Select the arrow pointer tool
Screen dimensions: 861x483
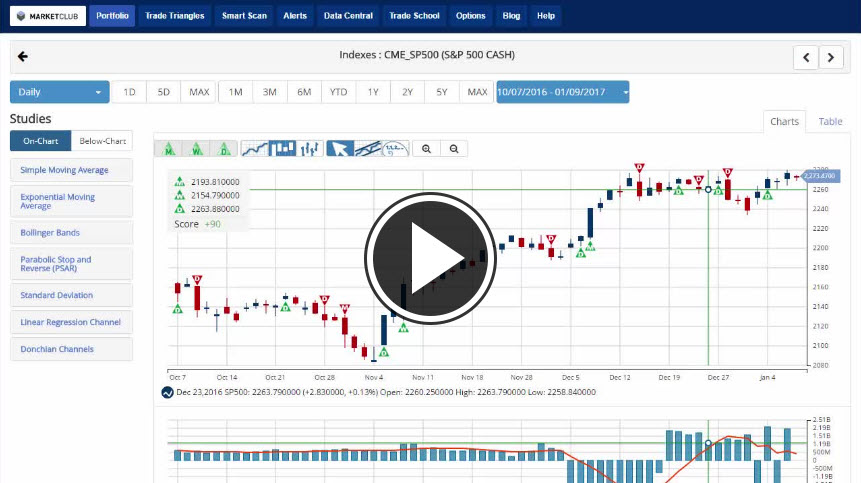pos(341,149)
